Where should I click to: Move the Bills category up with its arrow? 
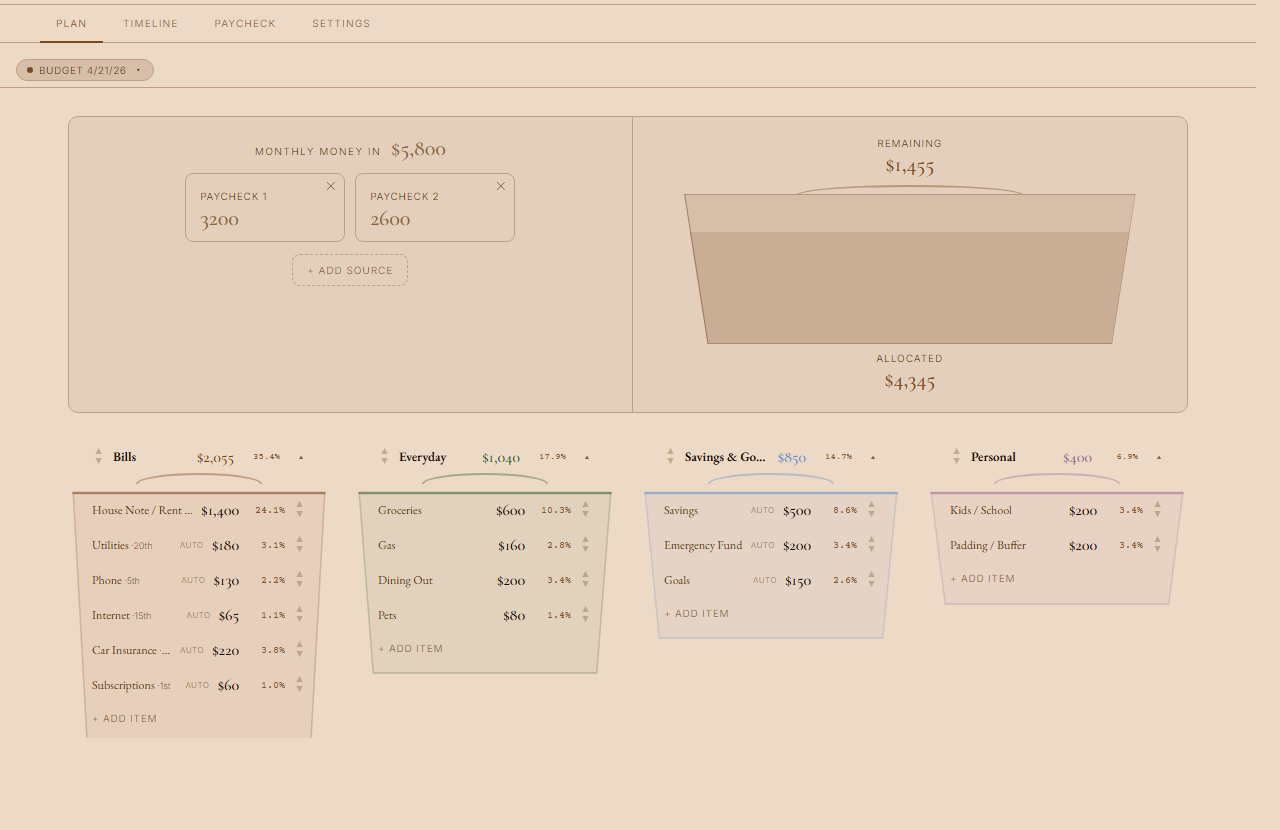coord(99,452)
